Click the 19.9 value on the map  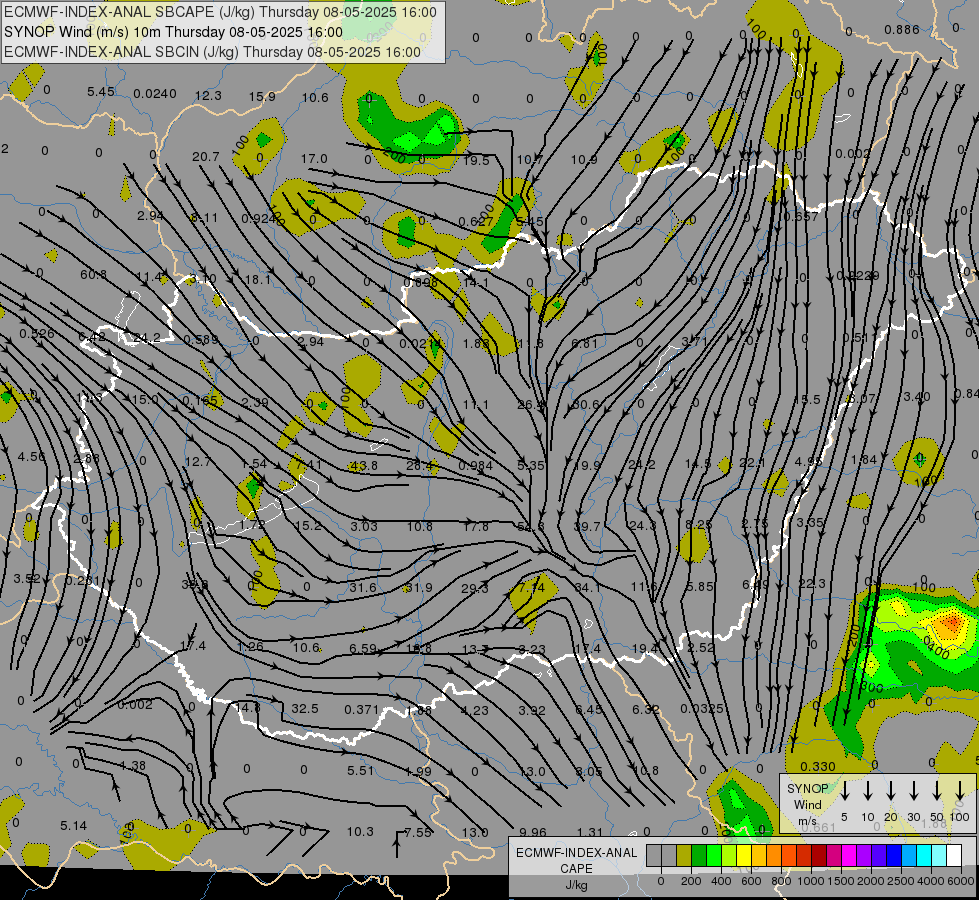587,465
